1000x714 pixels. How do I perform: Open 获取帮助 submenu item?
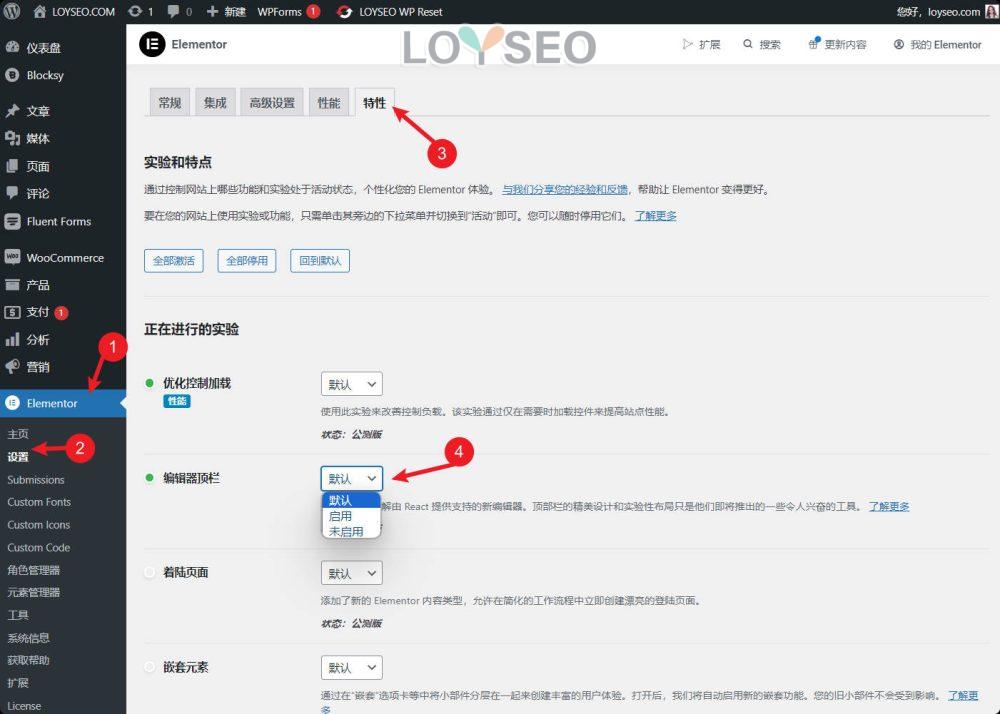pos(28,660)
